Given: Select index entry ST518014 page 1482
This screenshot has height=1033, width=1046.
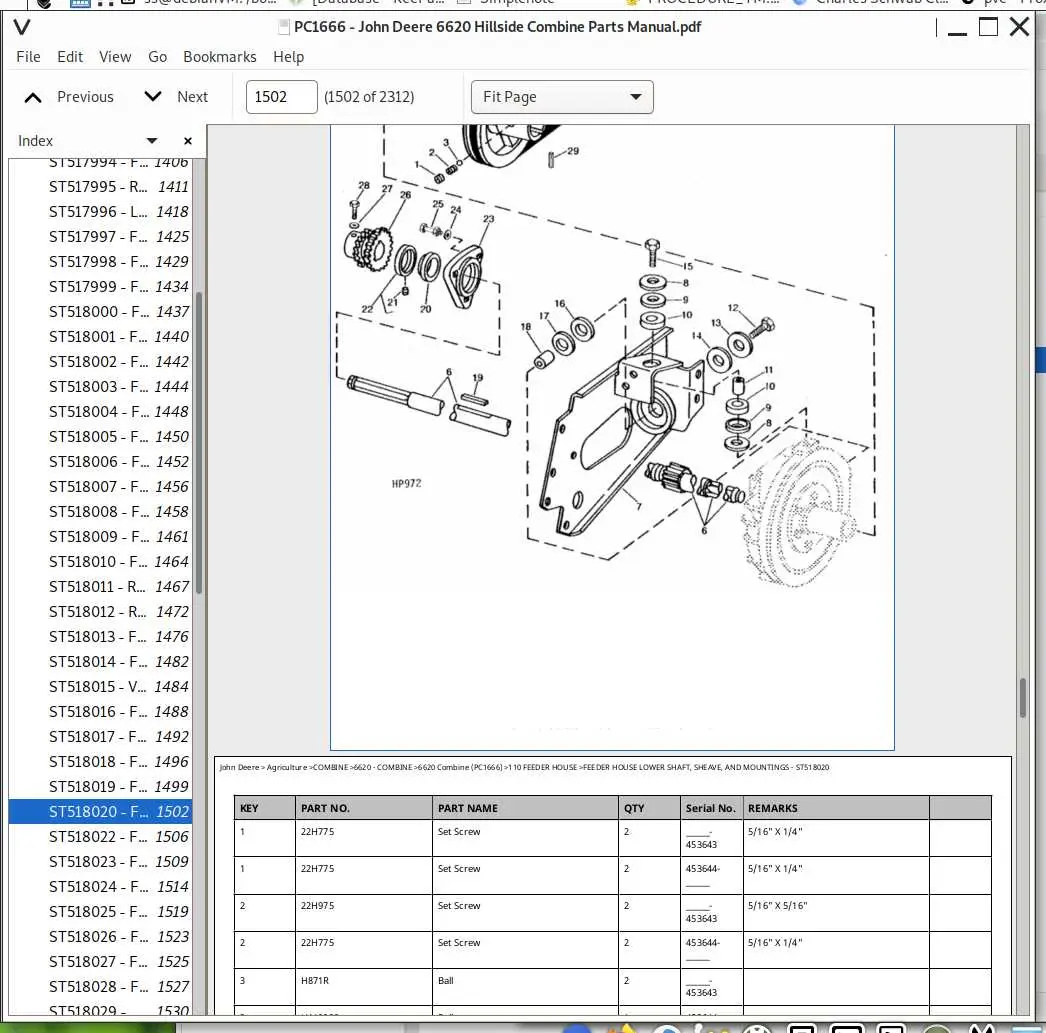Looking at the screenshot, I should click(100, 662).
